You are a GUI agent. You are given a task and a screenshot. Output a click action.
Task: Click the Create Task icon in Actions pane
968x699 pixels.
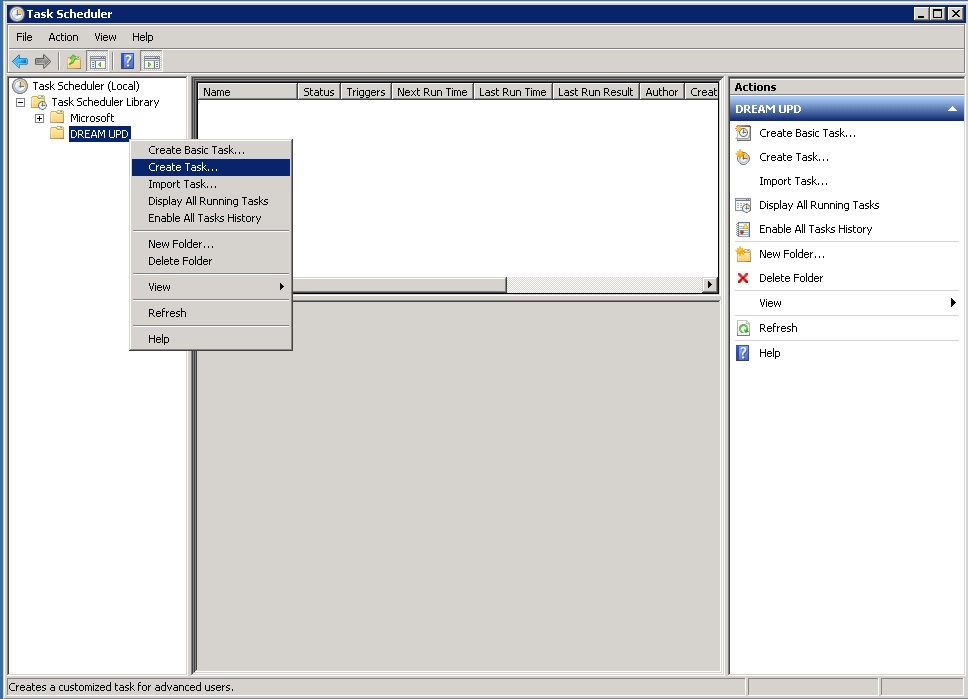coord(743,157)
